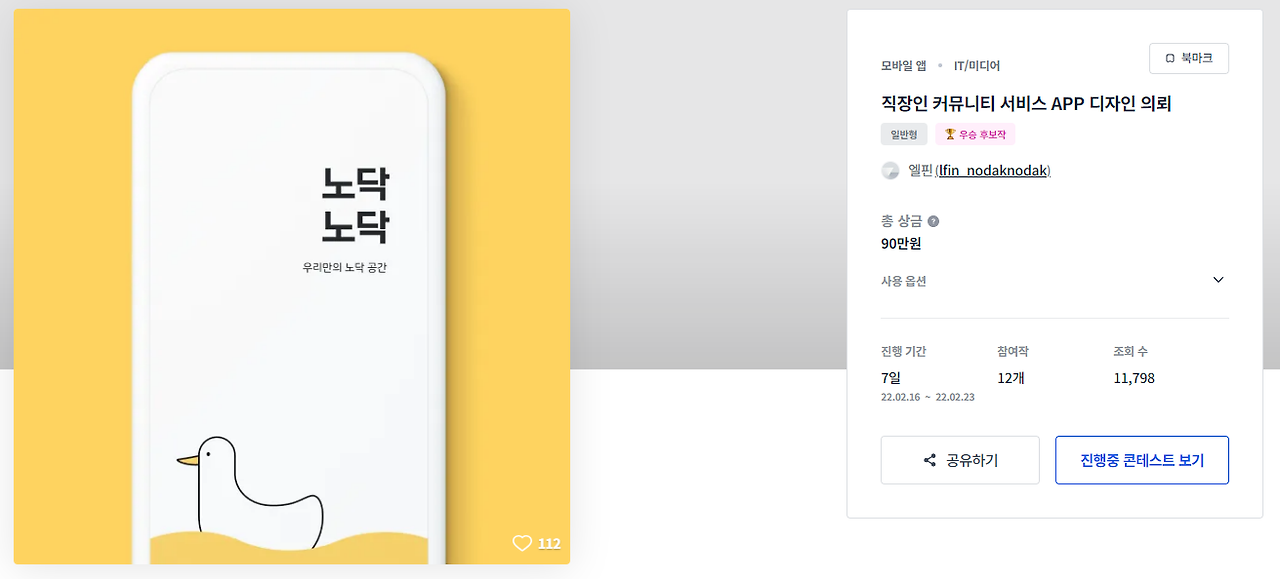1280x579 pixels.
Task: Click the 공유하기 button
Action: click(960, 460)
